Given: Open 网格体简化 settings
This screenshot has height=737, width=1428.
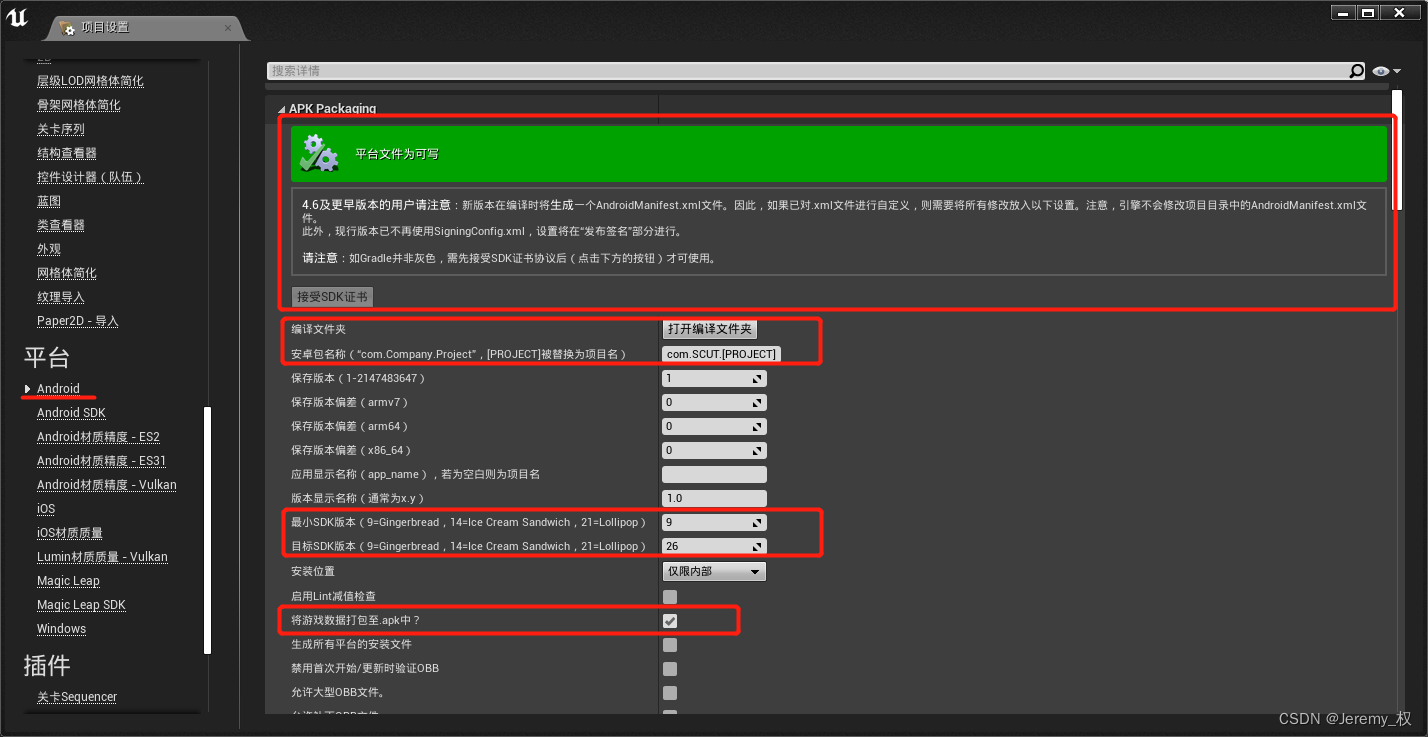Looking at the screenshot, I should [x=67, y=273].
